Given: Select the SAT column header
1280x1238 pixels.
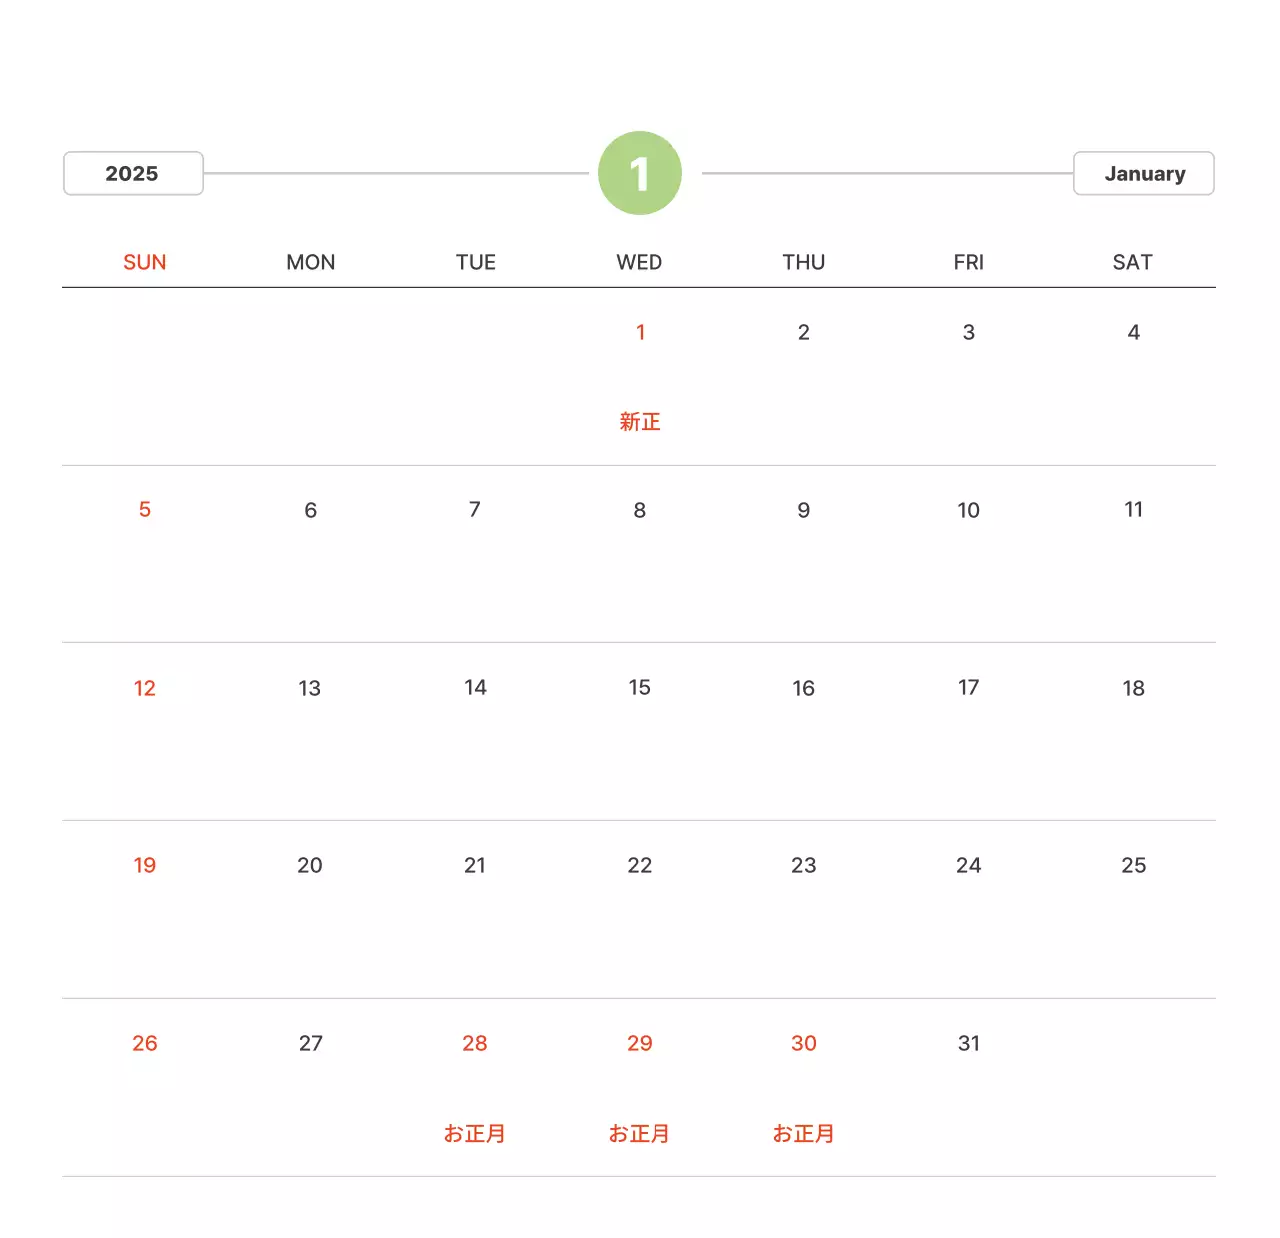Looking at the screenshot, I should (1132, 262).
